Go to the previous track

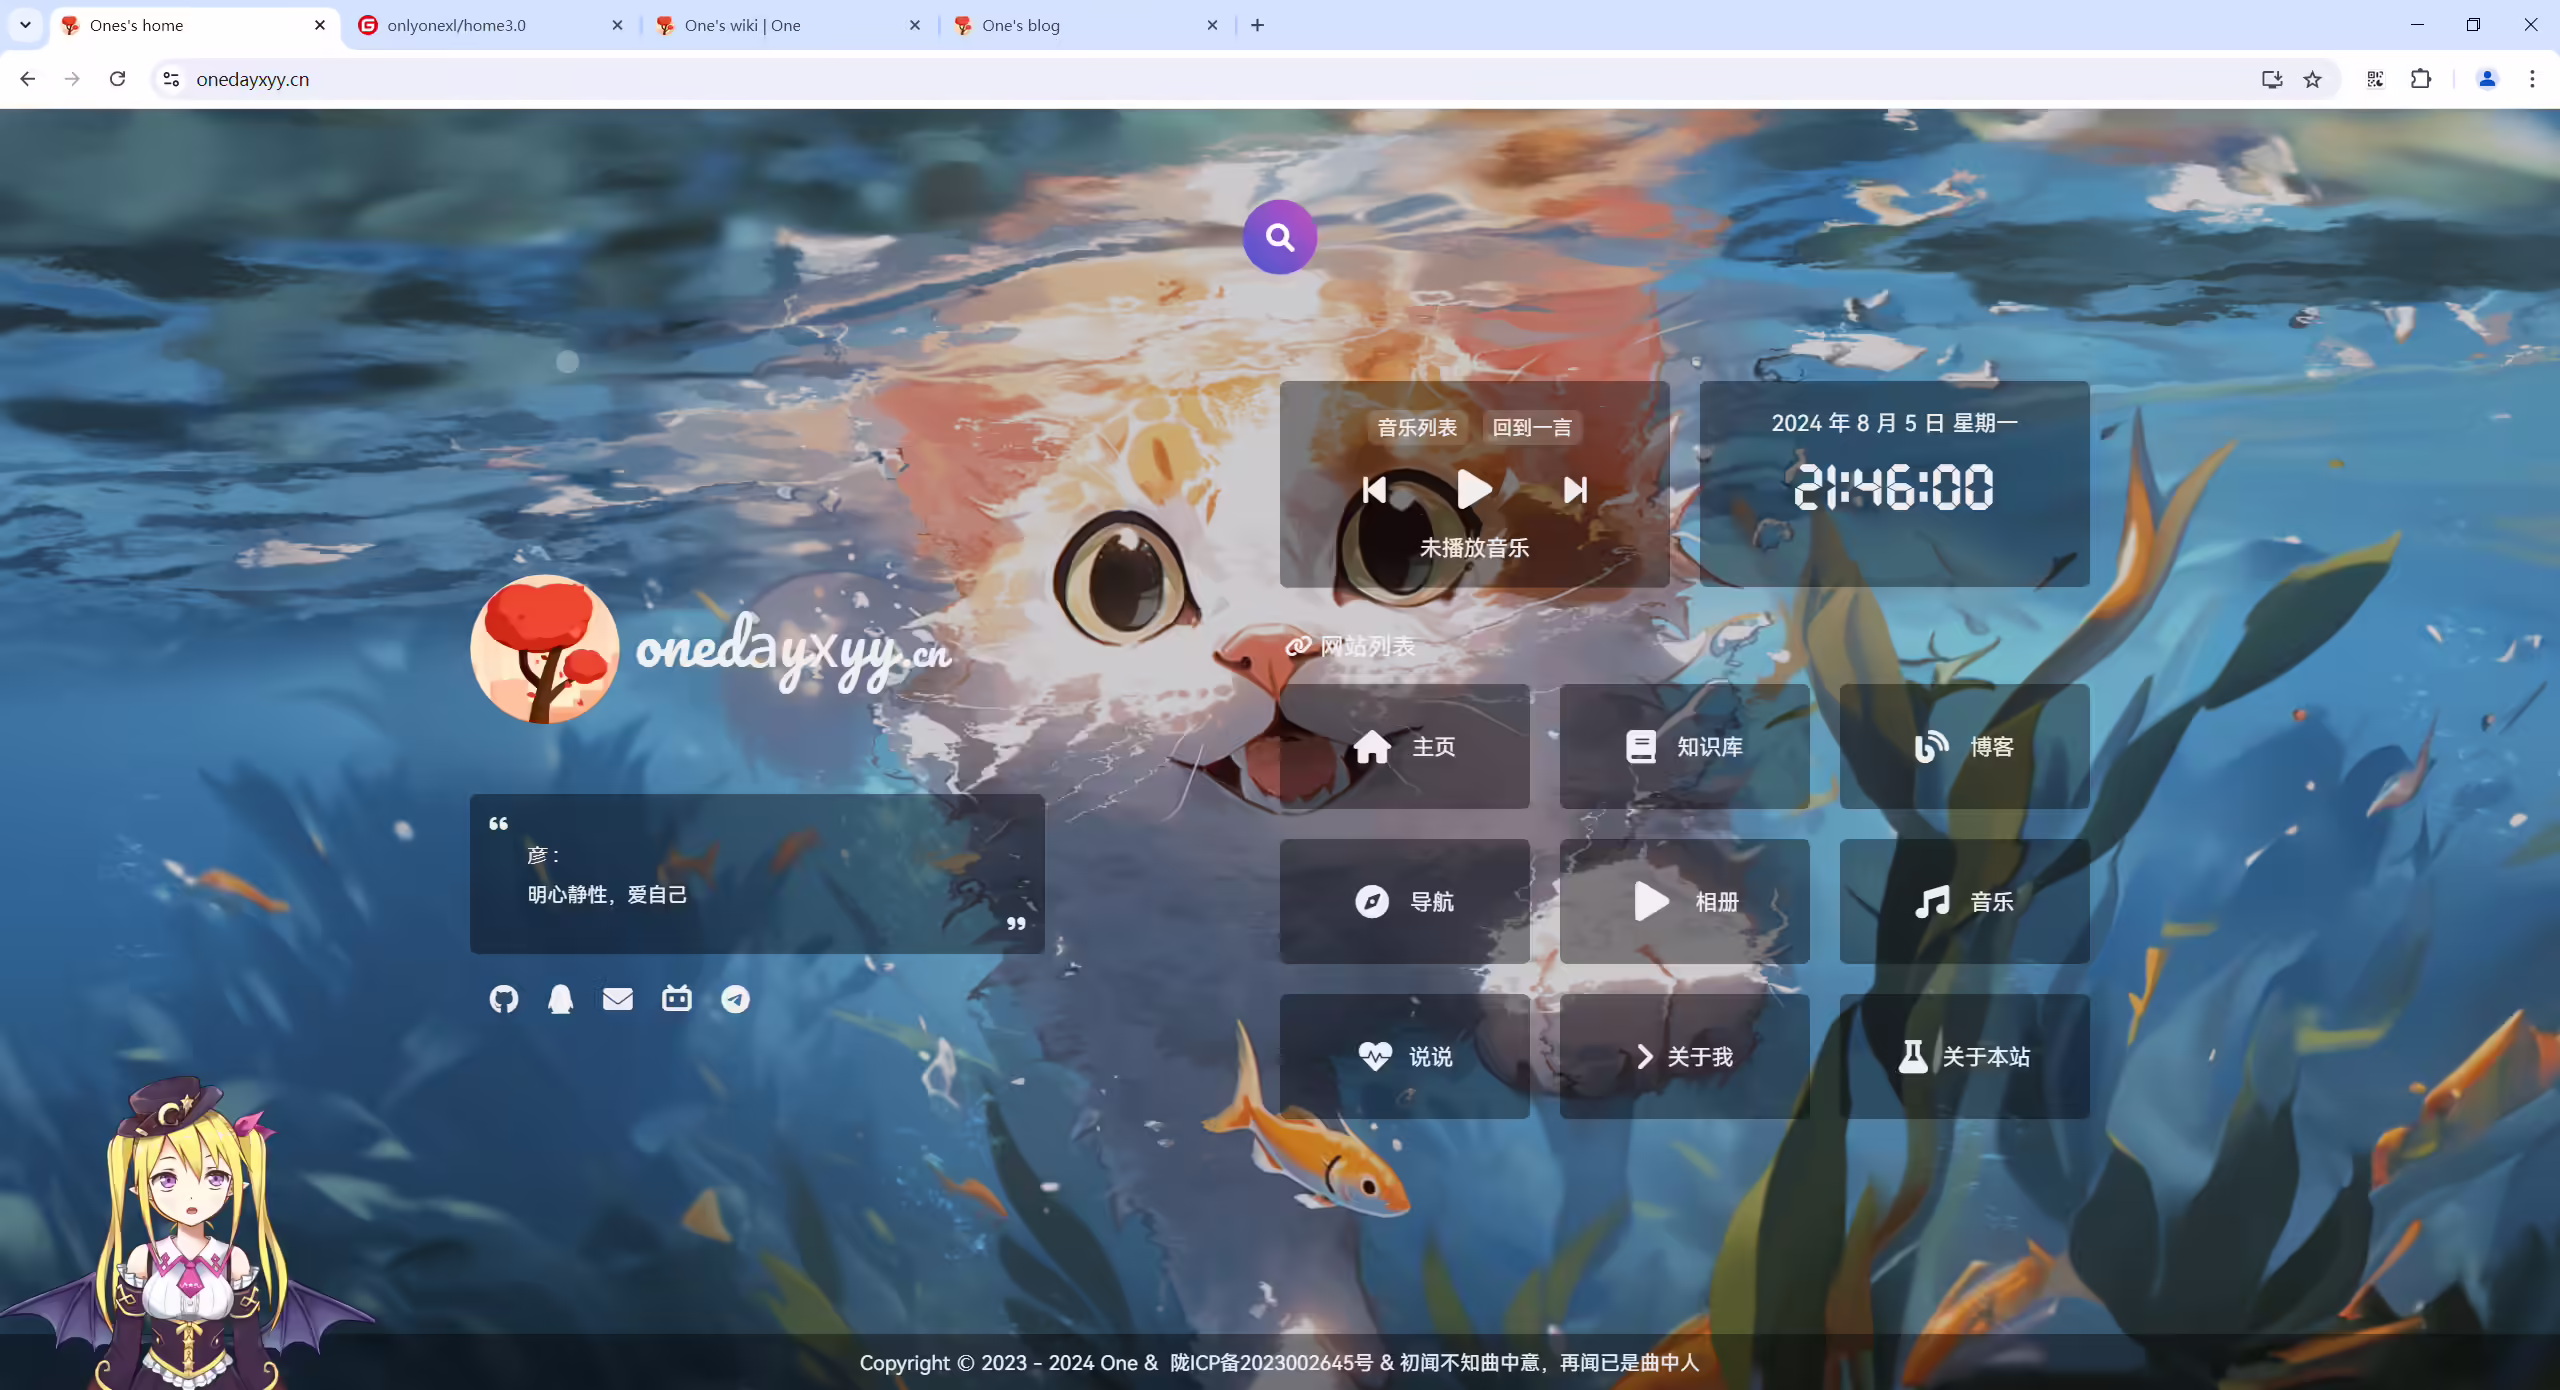point(1374,489)
